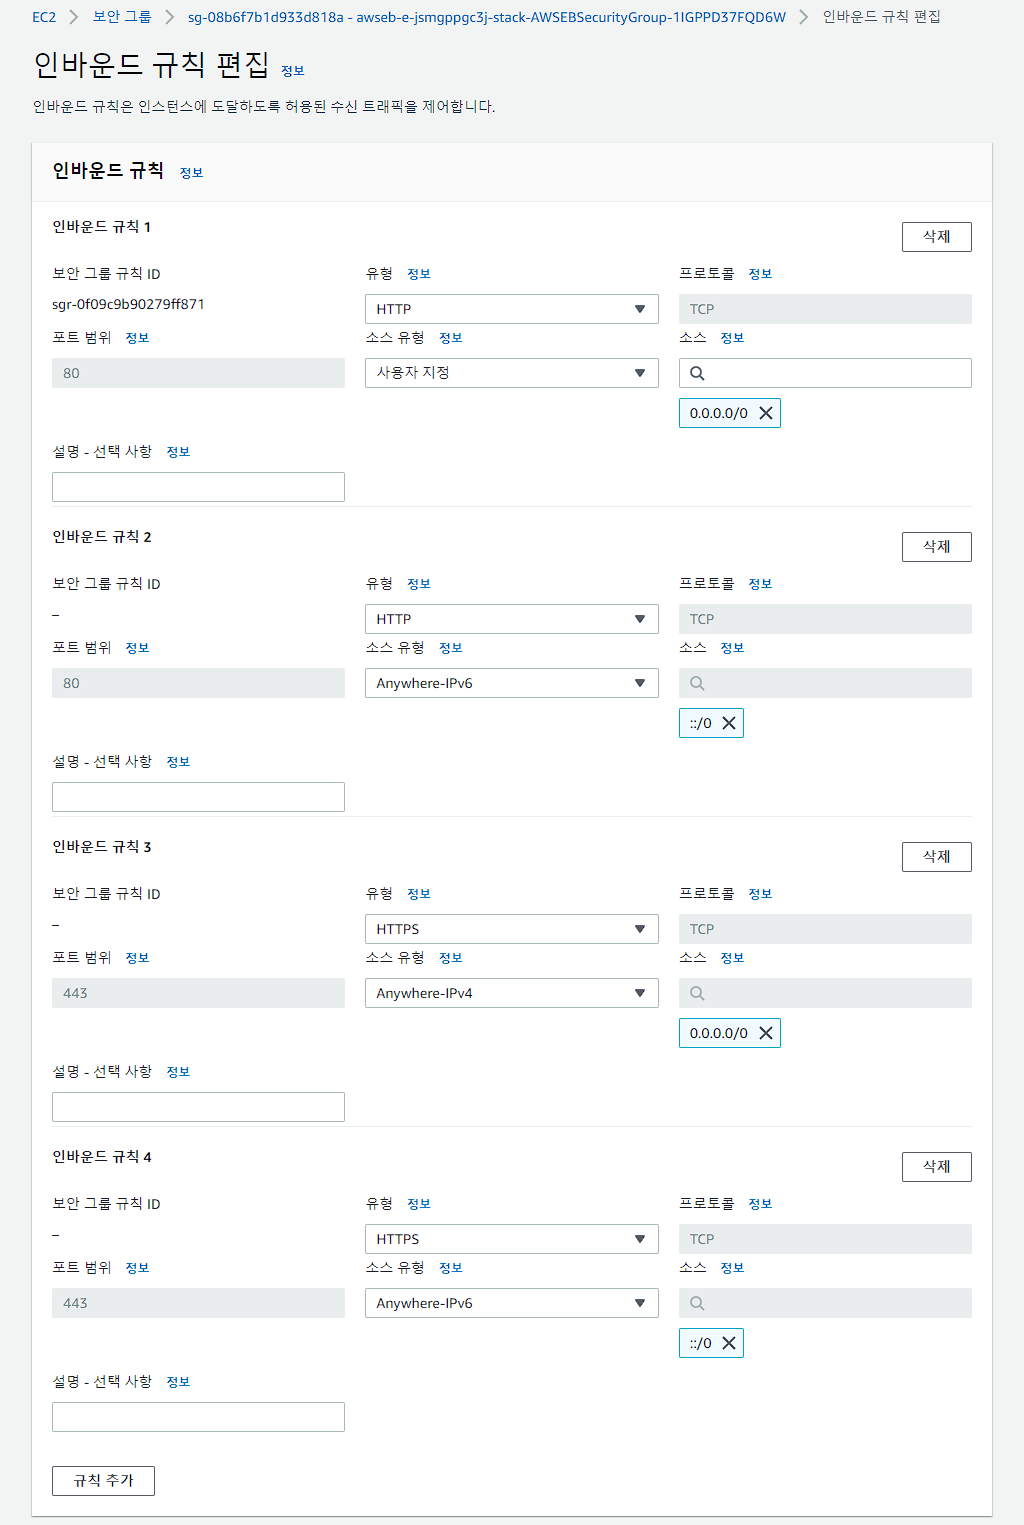Open the 사용자 지정 source type dropdown
This screenshot has width=1024, height=1525.
click(x=512, y=373)
